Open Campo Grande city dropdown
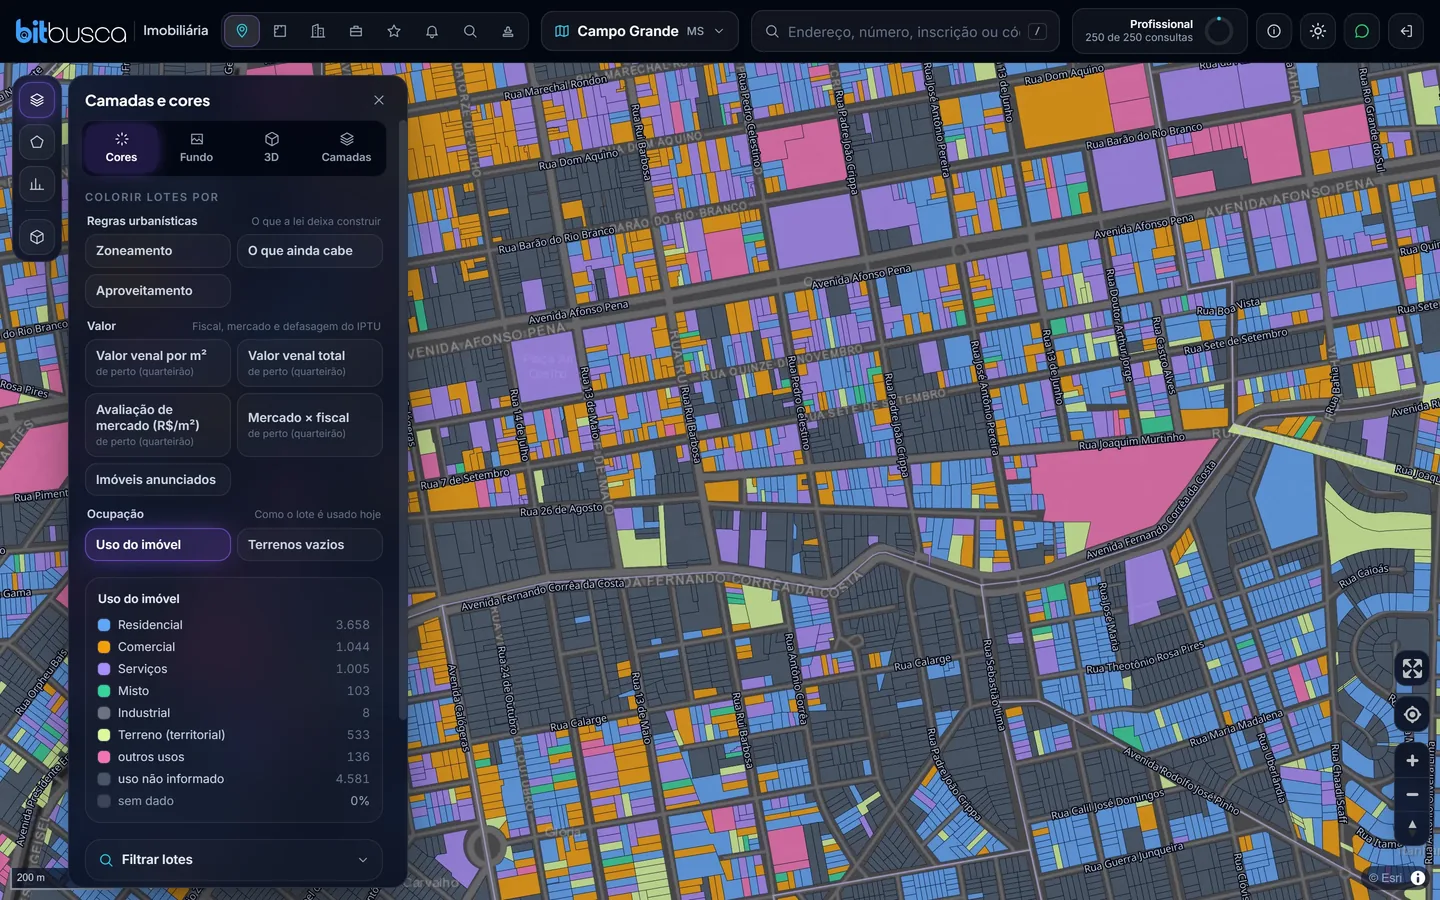 pyautogui.click(x=640, y=31)
